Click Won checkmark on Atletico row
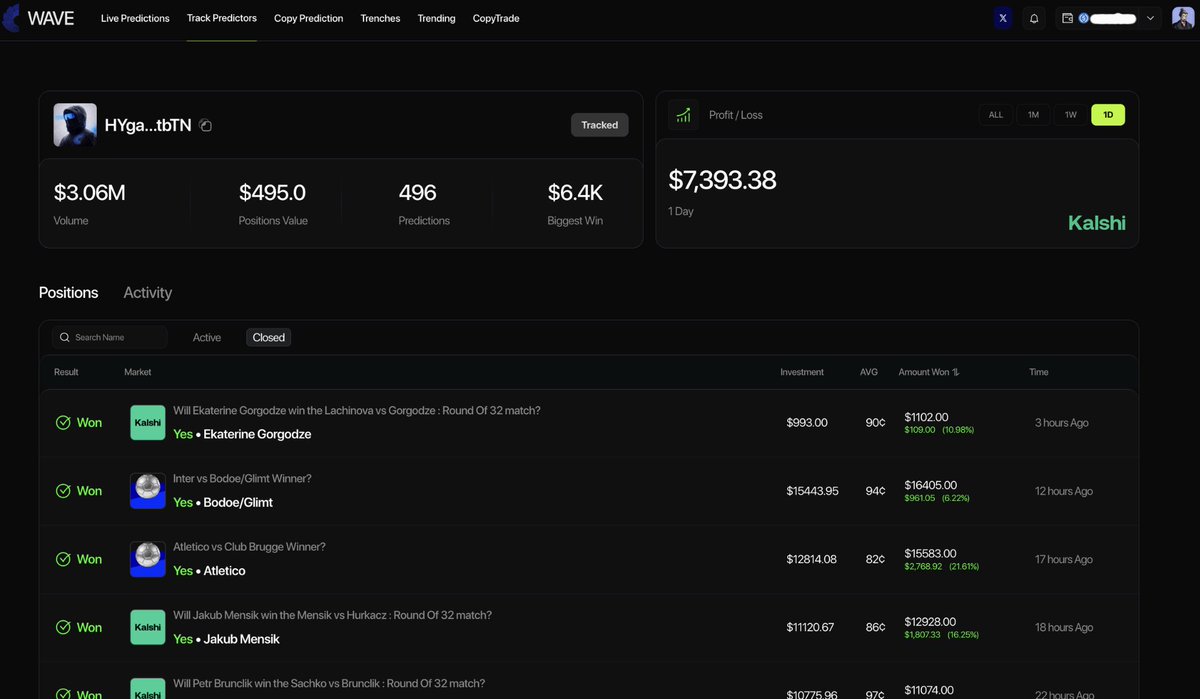 (63, 559)
